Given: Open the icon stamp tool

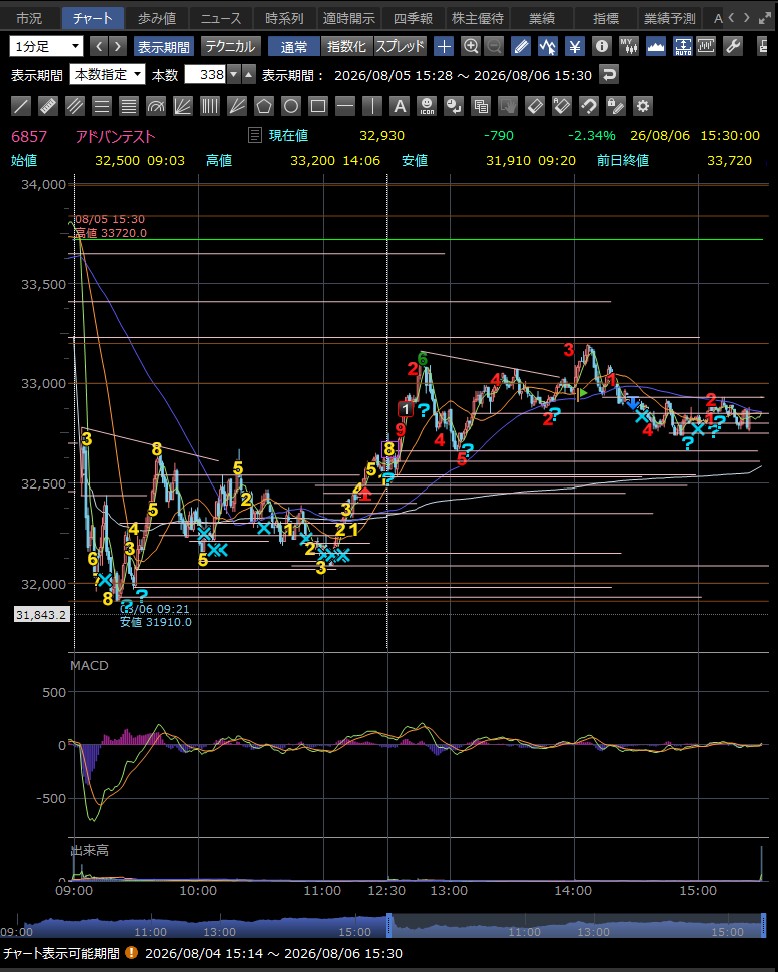Looking at the screenshot, I should point(427,106).
